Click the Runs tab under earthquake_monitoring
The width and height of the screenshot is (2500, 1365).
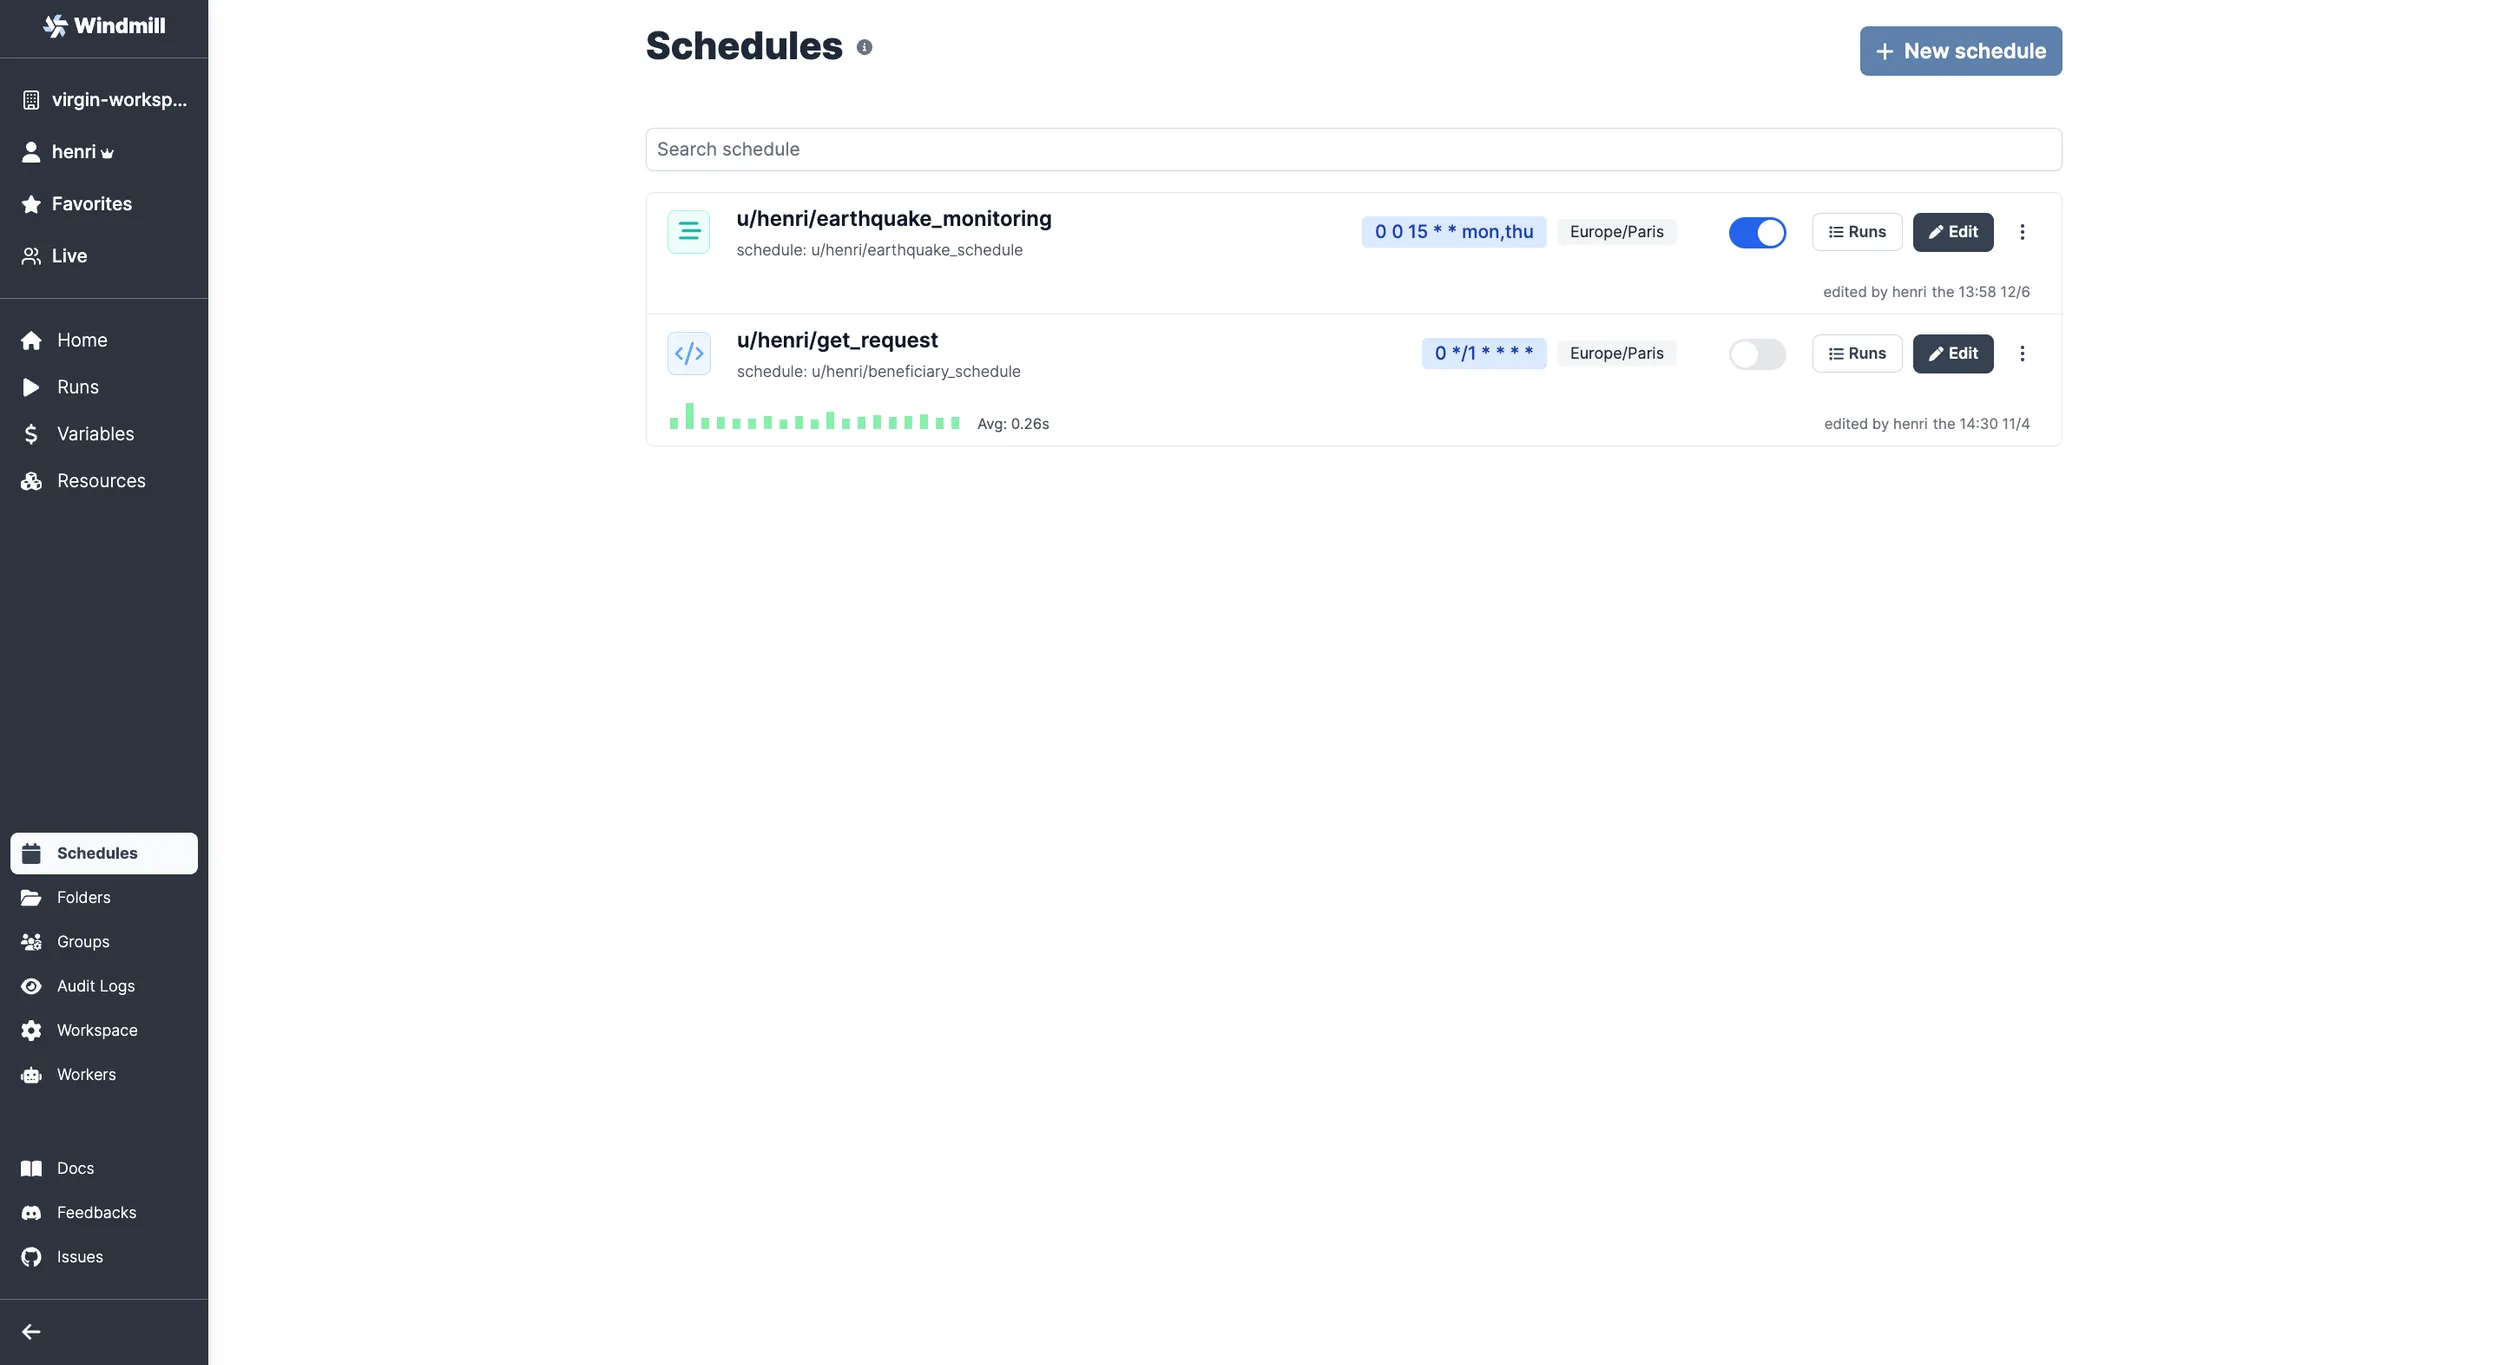1857,232
